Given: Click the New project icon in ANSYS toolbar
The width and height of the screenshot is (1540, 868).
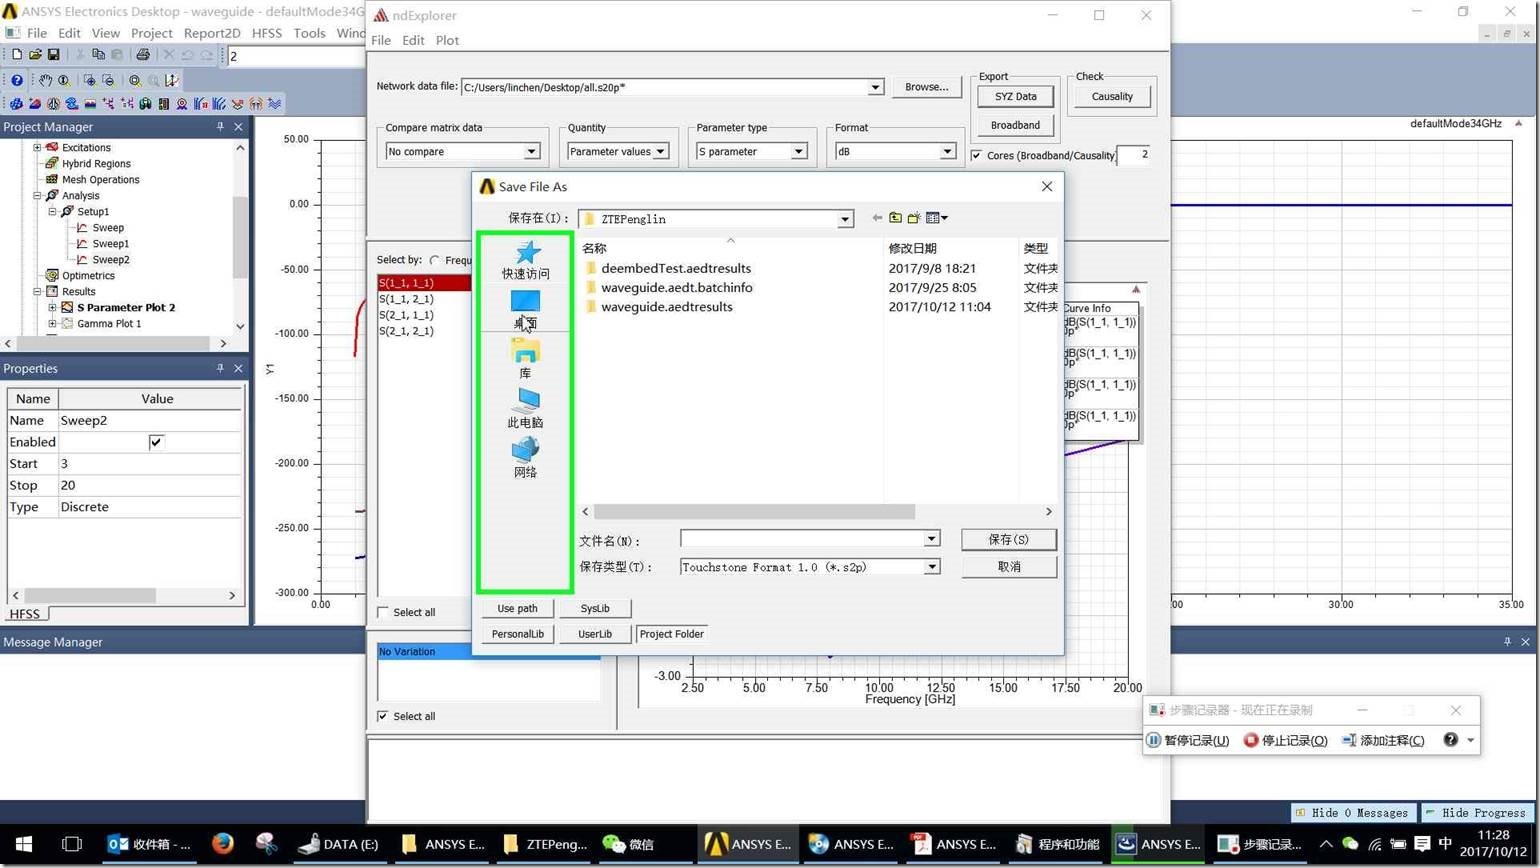Looking at the screenshot, I should [x=16, y=55].
